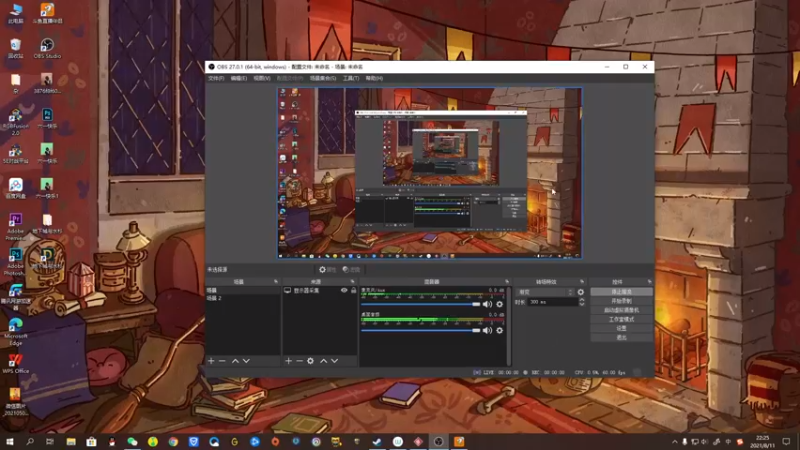
Task: Open Chrome from the taskbar
Action: 173,441
